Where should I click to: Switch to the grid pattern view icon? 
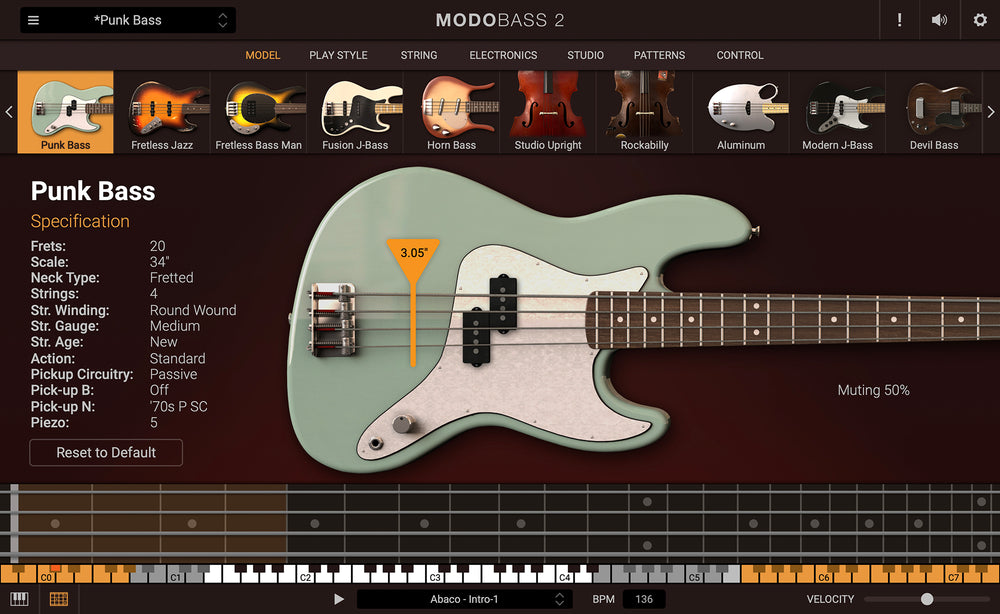click(59, 599)
